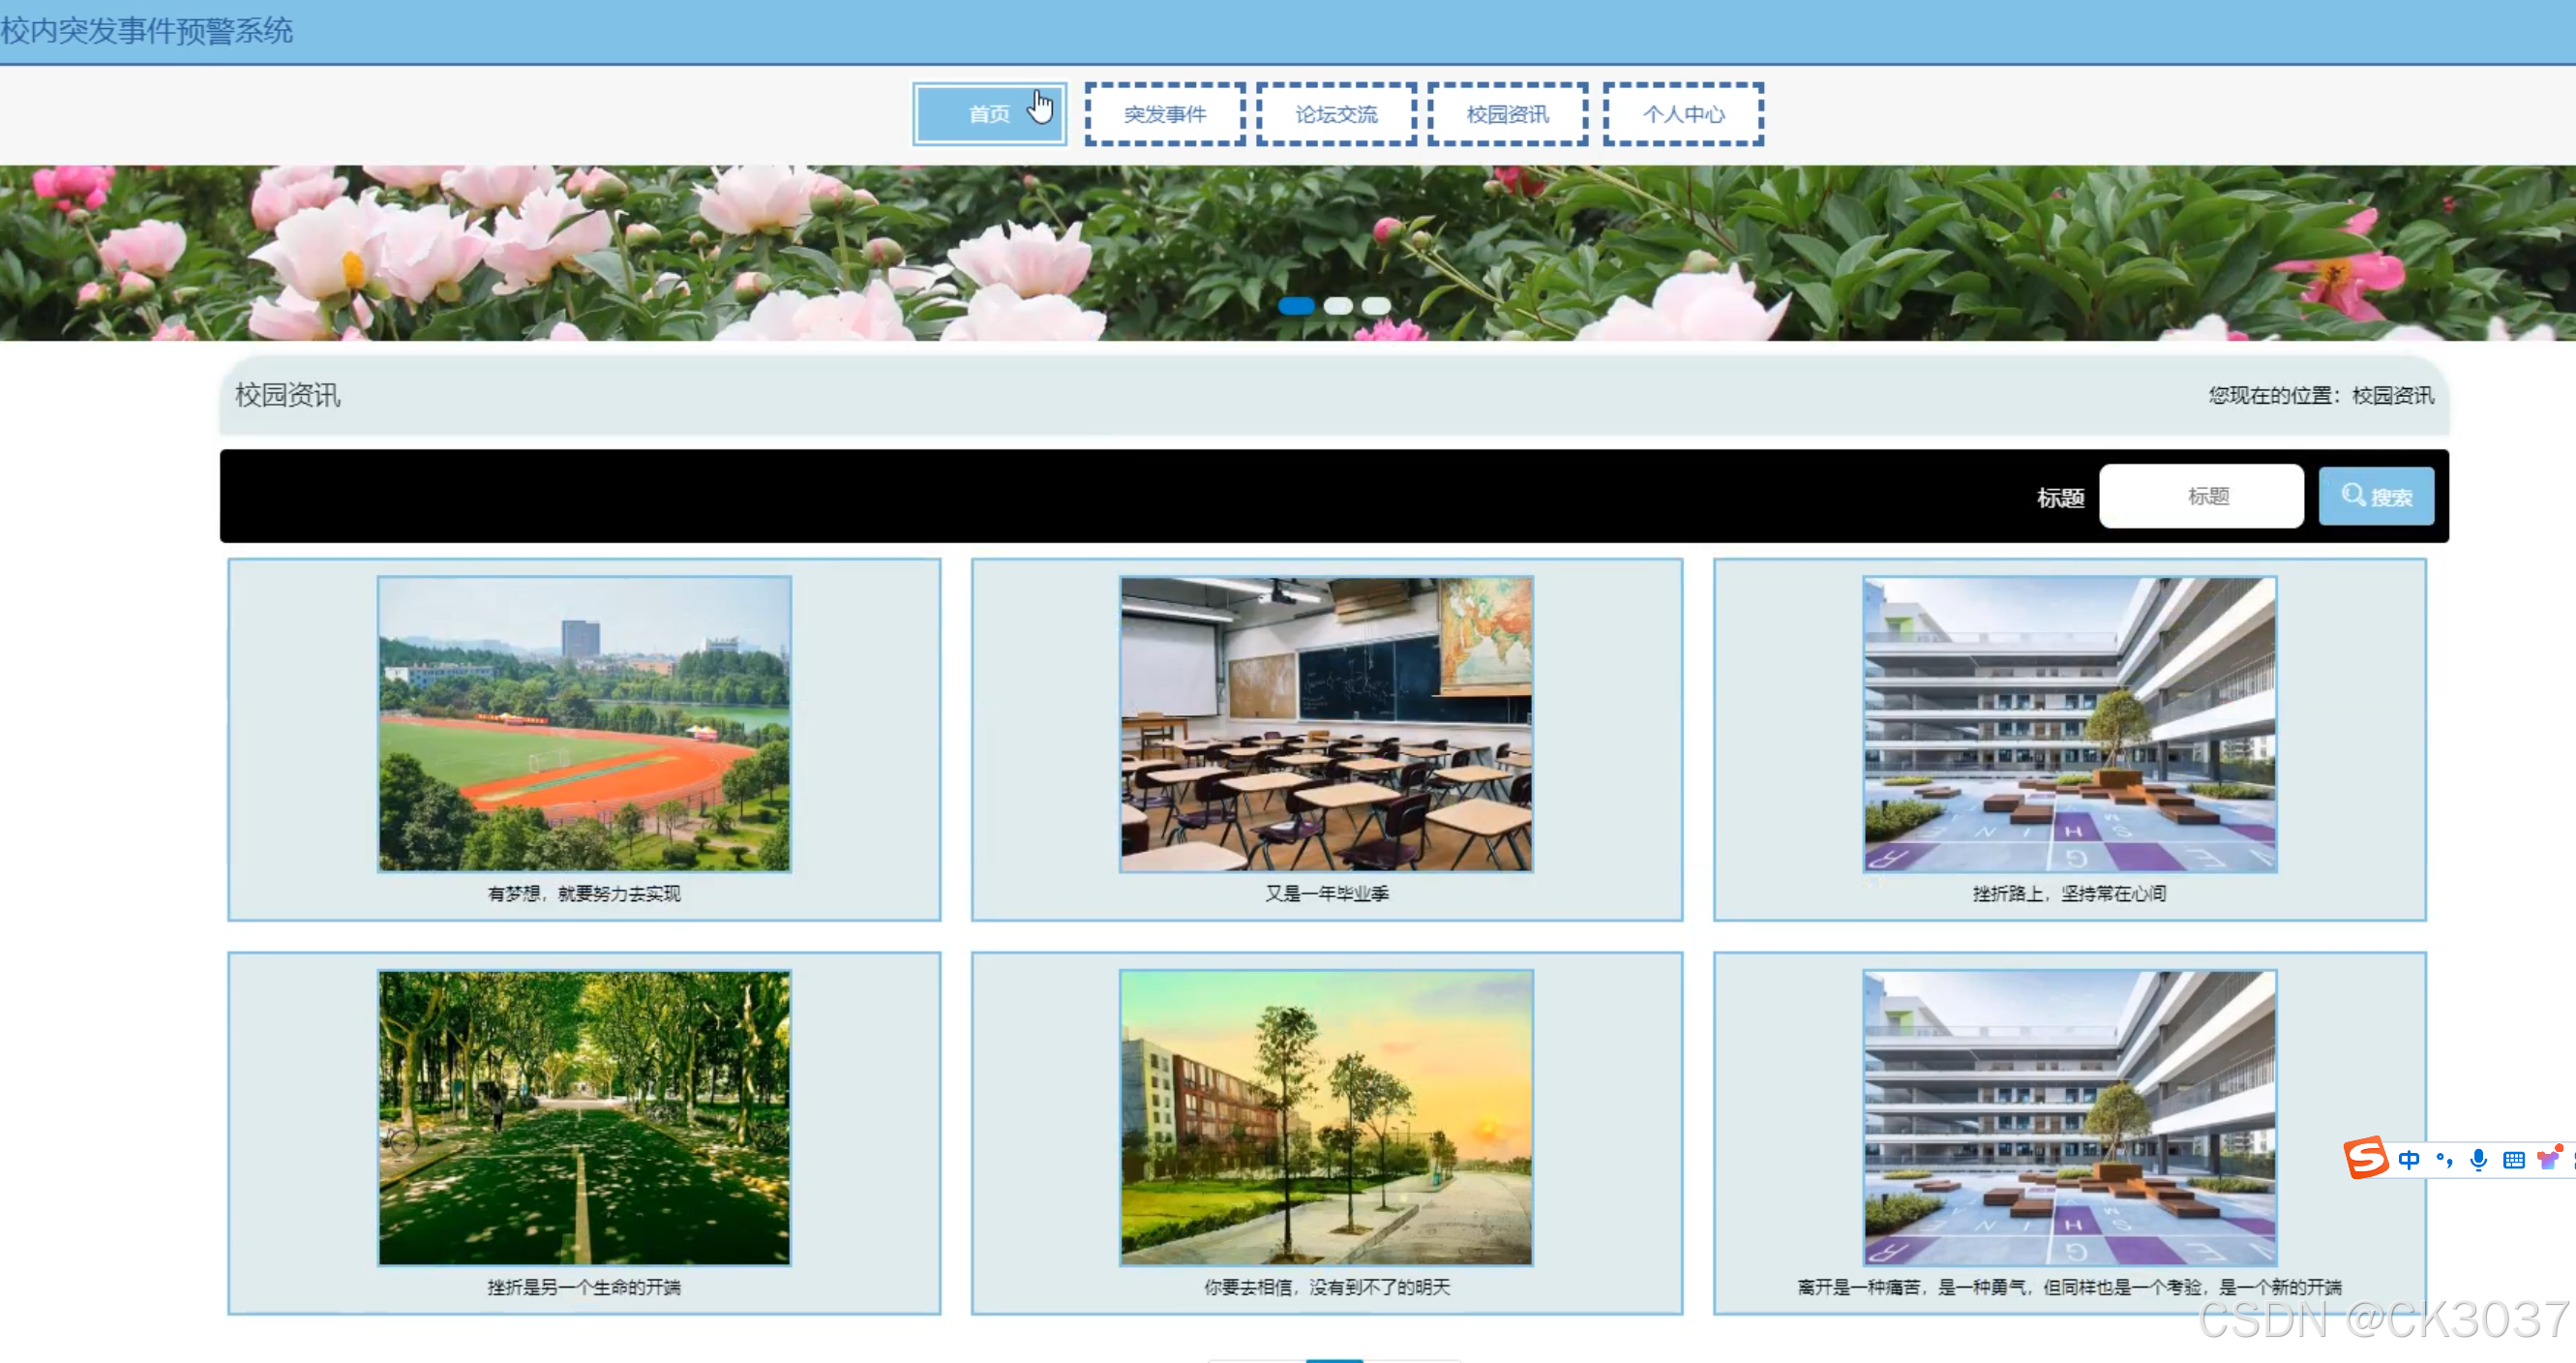Select the third carousel indicator dot
Image resolution: width=2576 pixels, height=1363 pixels.
coord(1376,306)
